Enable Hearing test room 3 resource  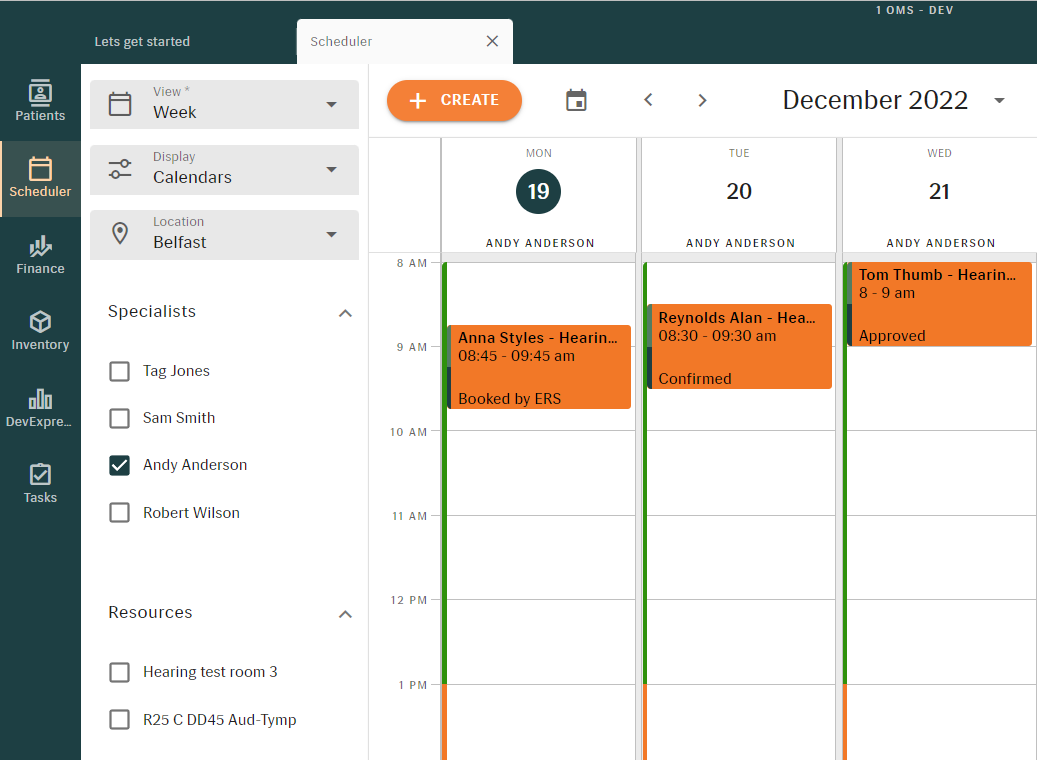(x=120, y=672)
